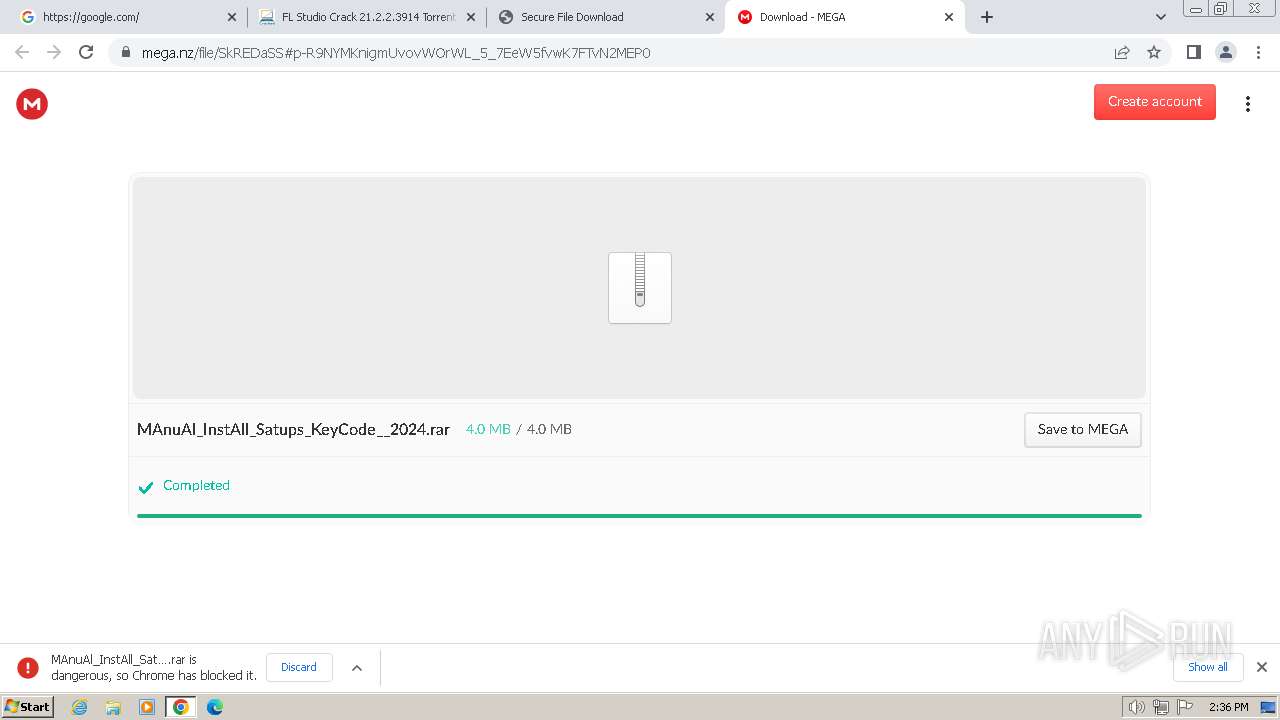Launch Internet Explorer from taskbar
The width and height of the screenshot is (1280, 720).
(80, 707)
